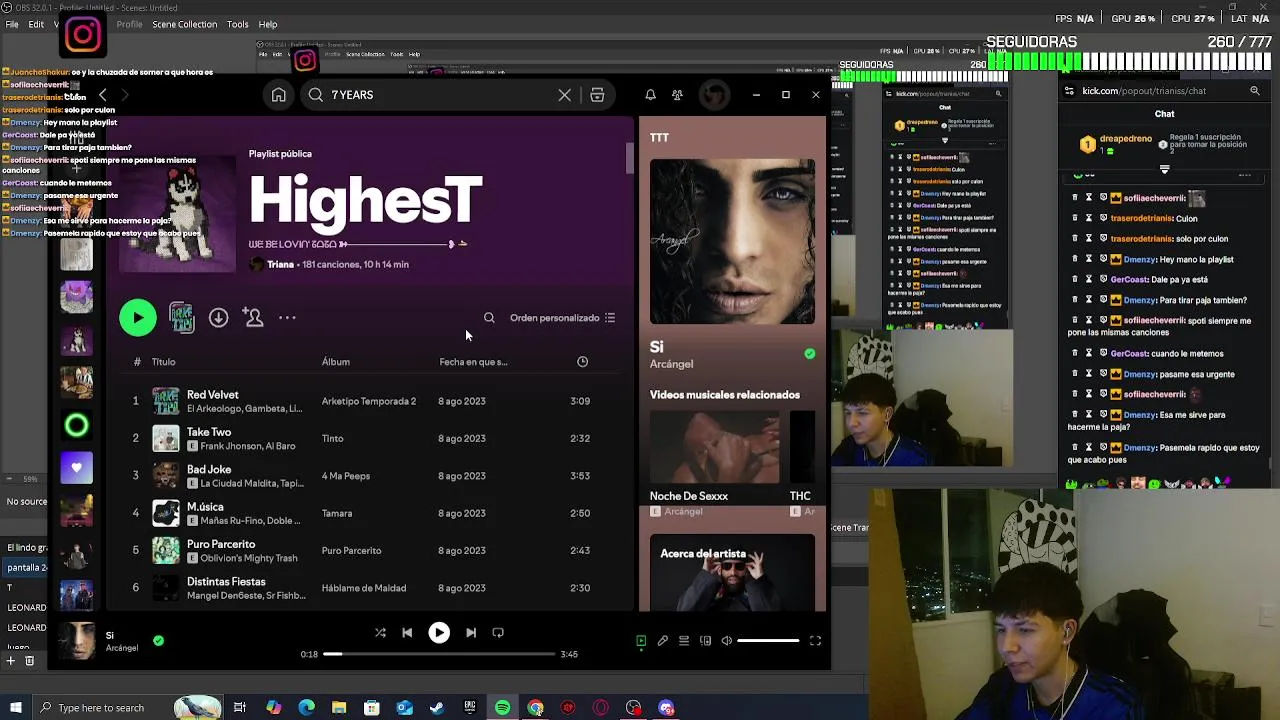Open more options for the HighesT playlist
The height and width of the screenshot is (720, 1280).
(x=287, y=318)
